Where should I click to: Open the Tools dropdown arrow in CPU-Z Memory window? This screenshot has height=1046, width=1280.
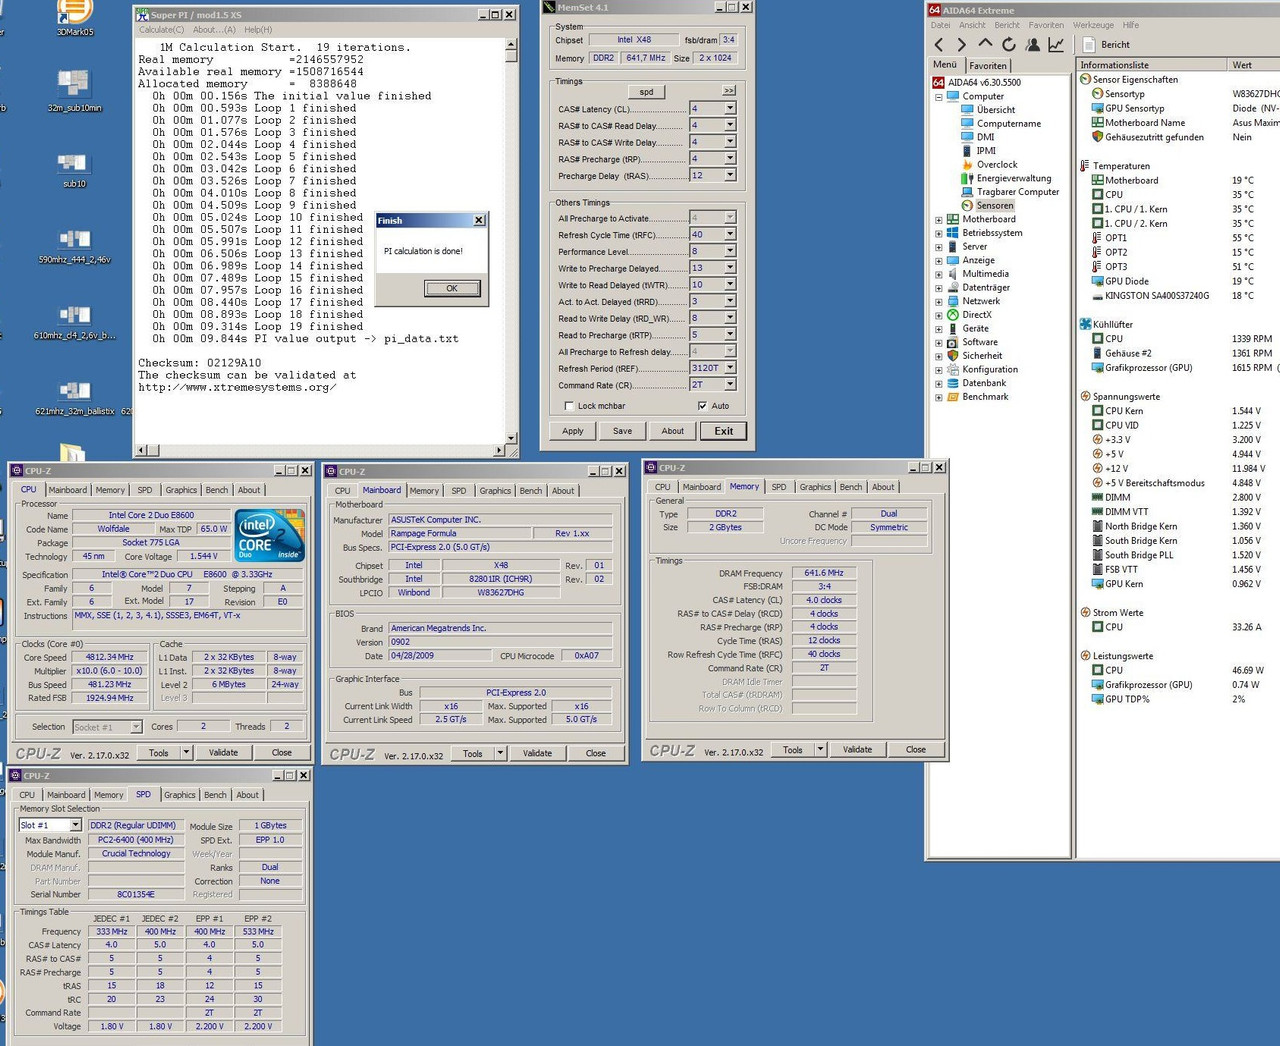[x=820, y=749]
